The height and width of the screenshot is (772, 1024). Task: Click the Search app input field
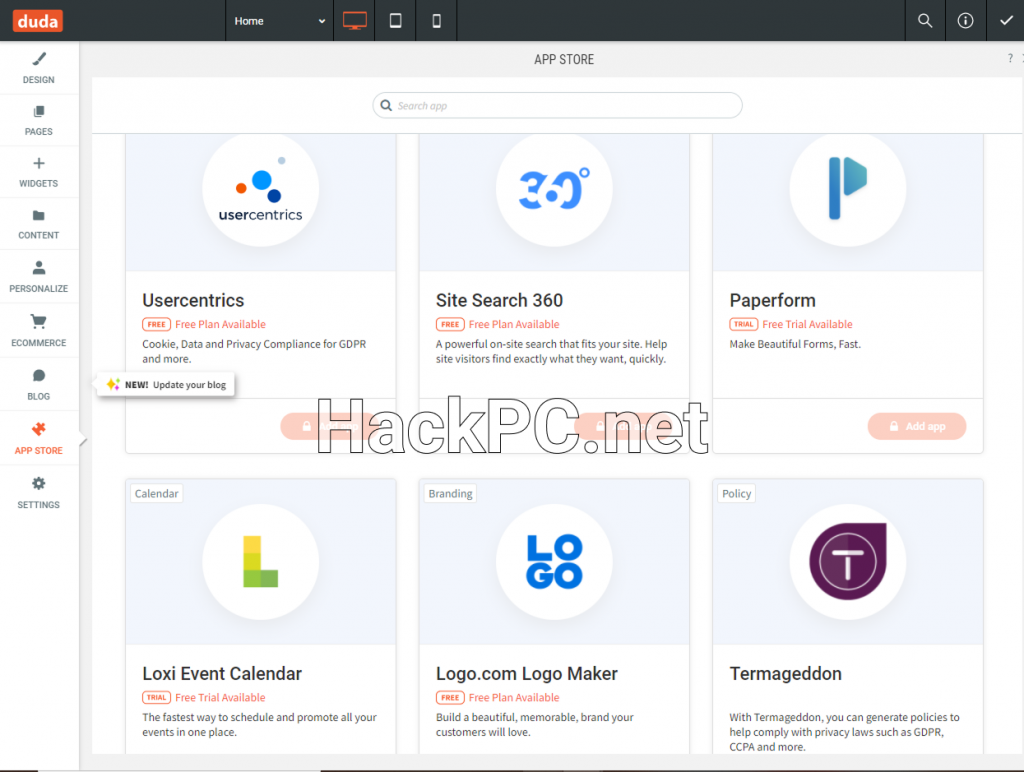(x=557, y=105)
